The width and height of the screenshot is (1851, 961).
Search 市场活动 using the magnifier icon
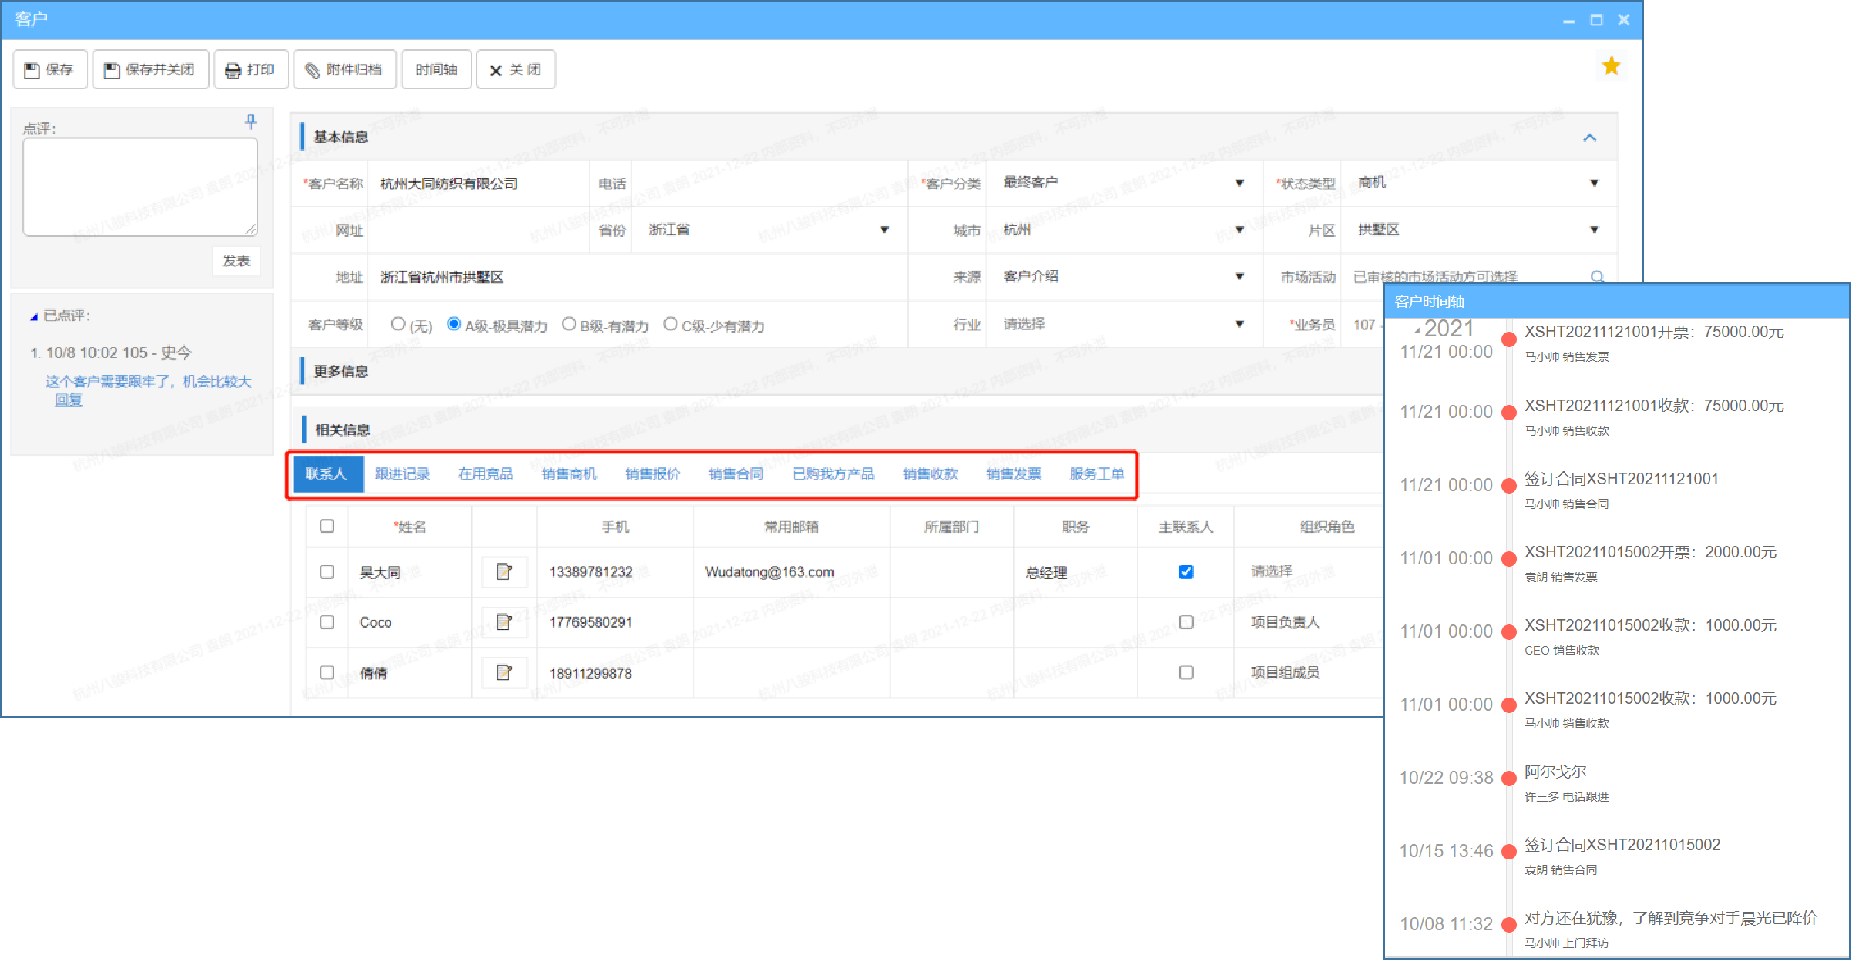click(x=1597, y=276)
